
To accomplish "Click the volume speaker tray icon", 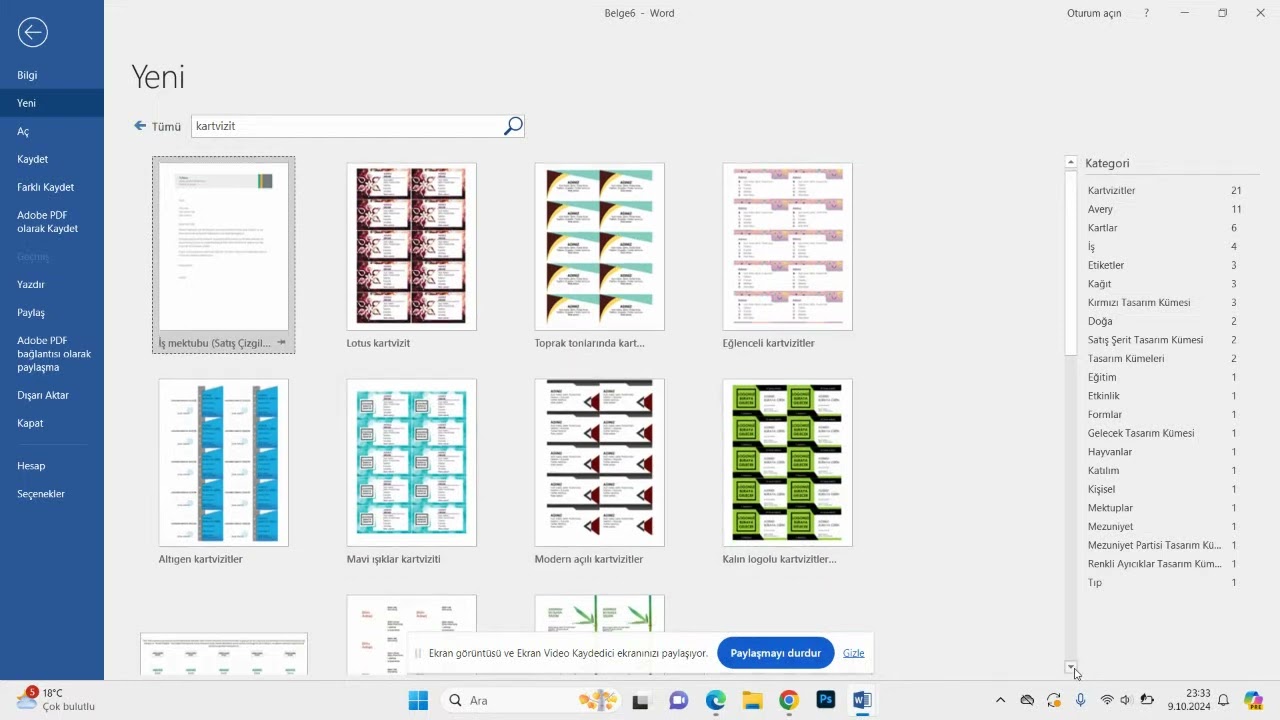I will tap(1126, 700).
